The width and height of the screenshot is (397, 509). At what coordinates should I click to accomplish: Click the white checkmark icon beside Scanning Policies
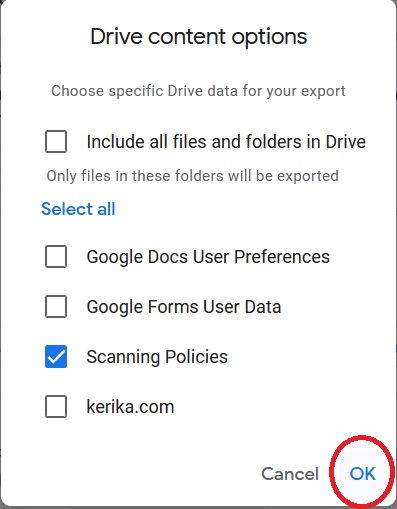pyautogui.click(x=56, y=357)
